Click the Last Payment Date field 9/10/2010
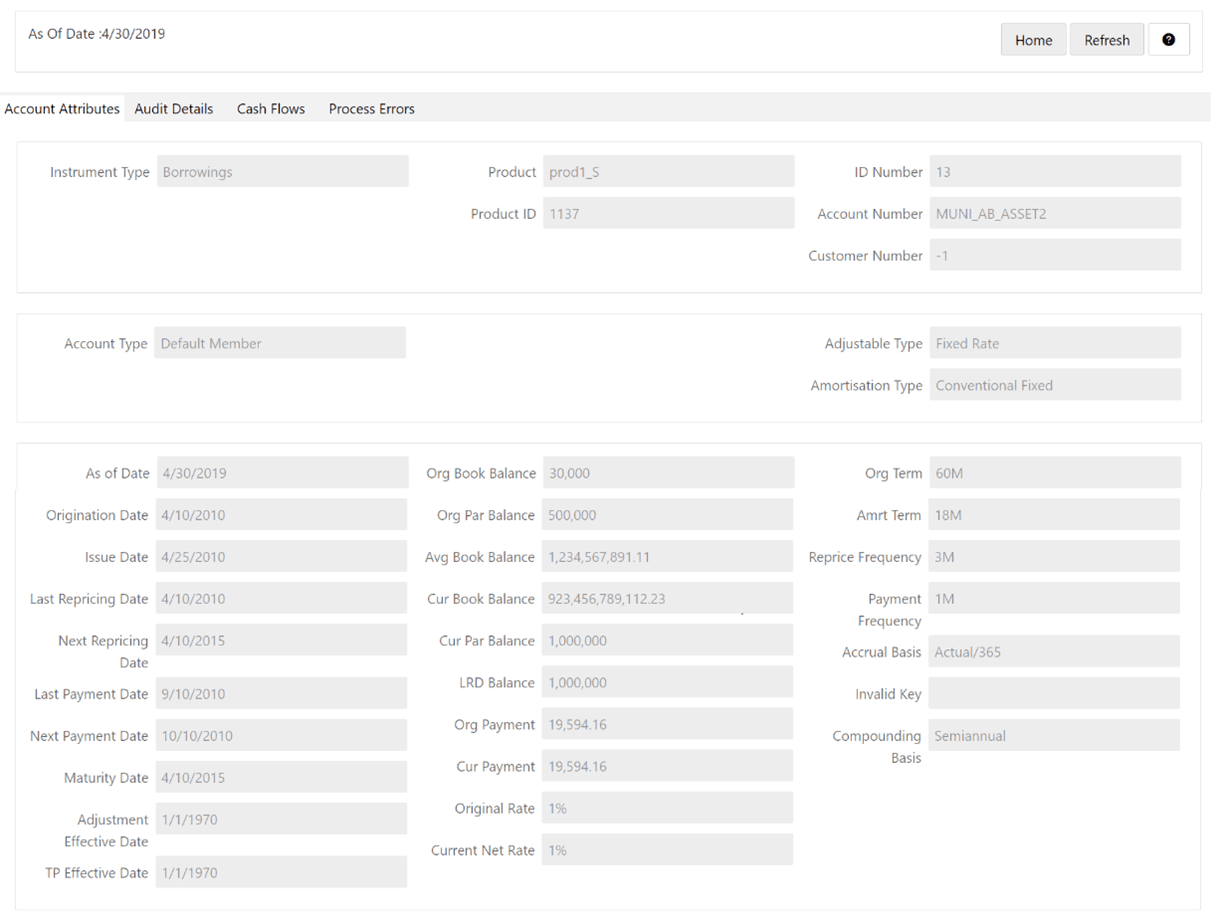Screen dimensions: 1218x919 281,693
